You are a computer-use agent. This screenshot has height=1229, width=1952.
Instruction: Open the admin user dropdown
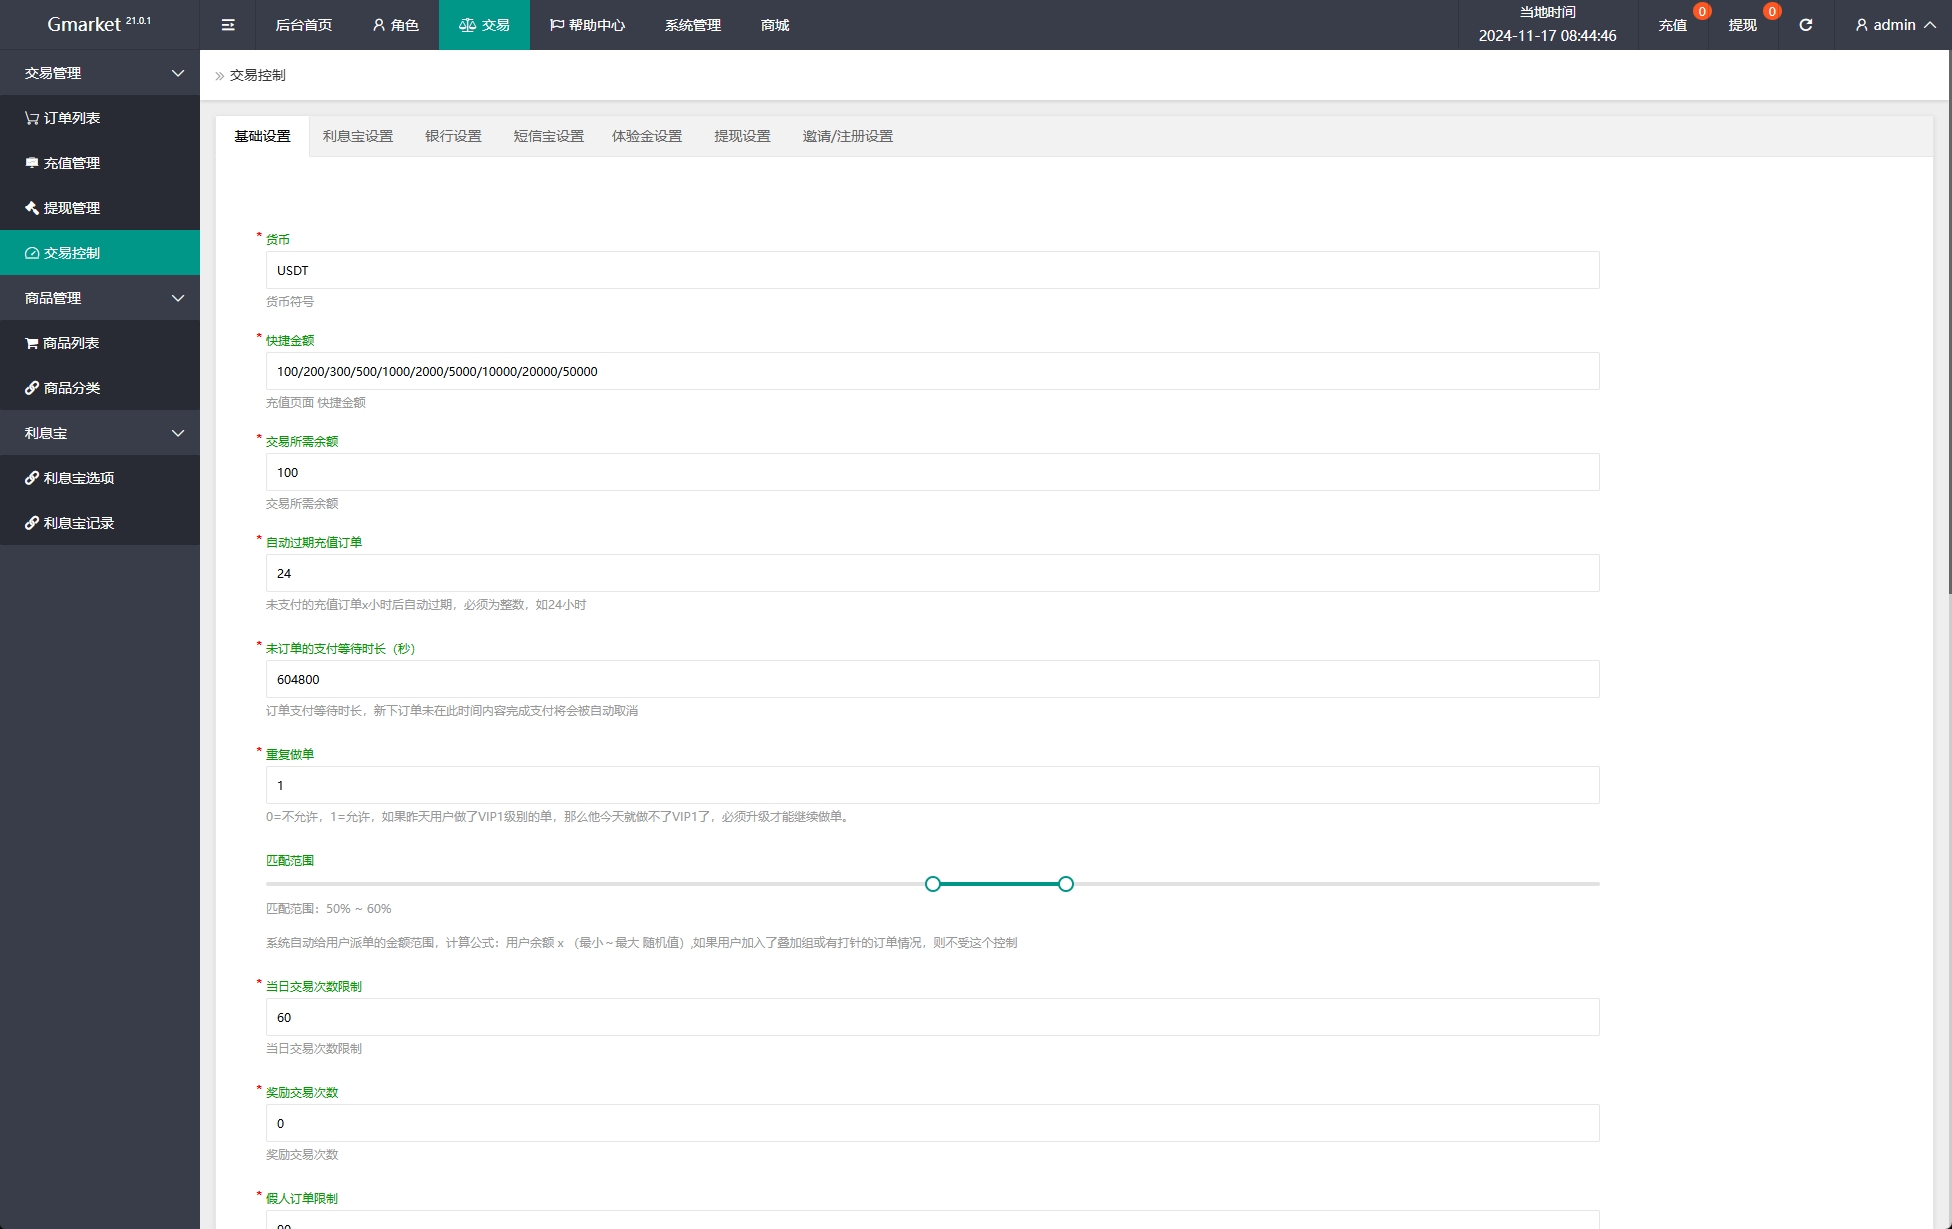(1894, 25)
